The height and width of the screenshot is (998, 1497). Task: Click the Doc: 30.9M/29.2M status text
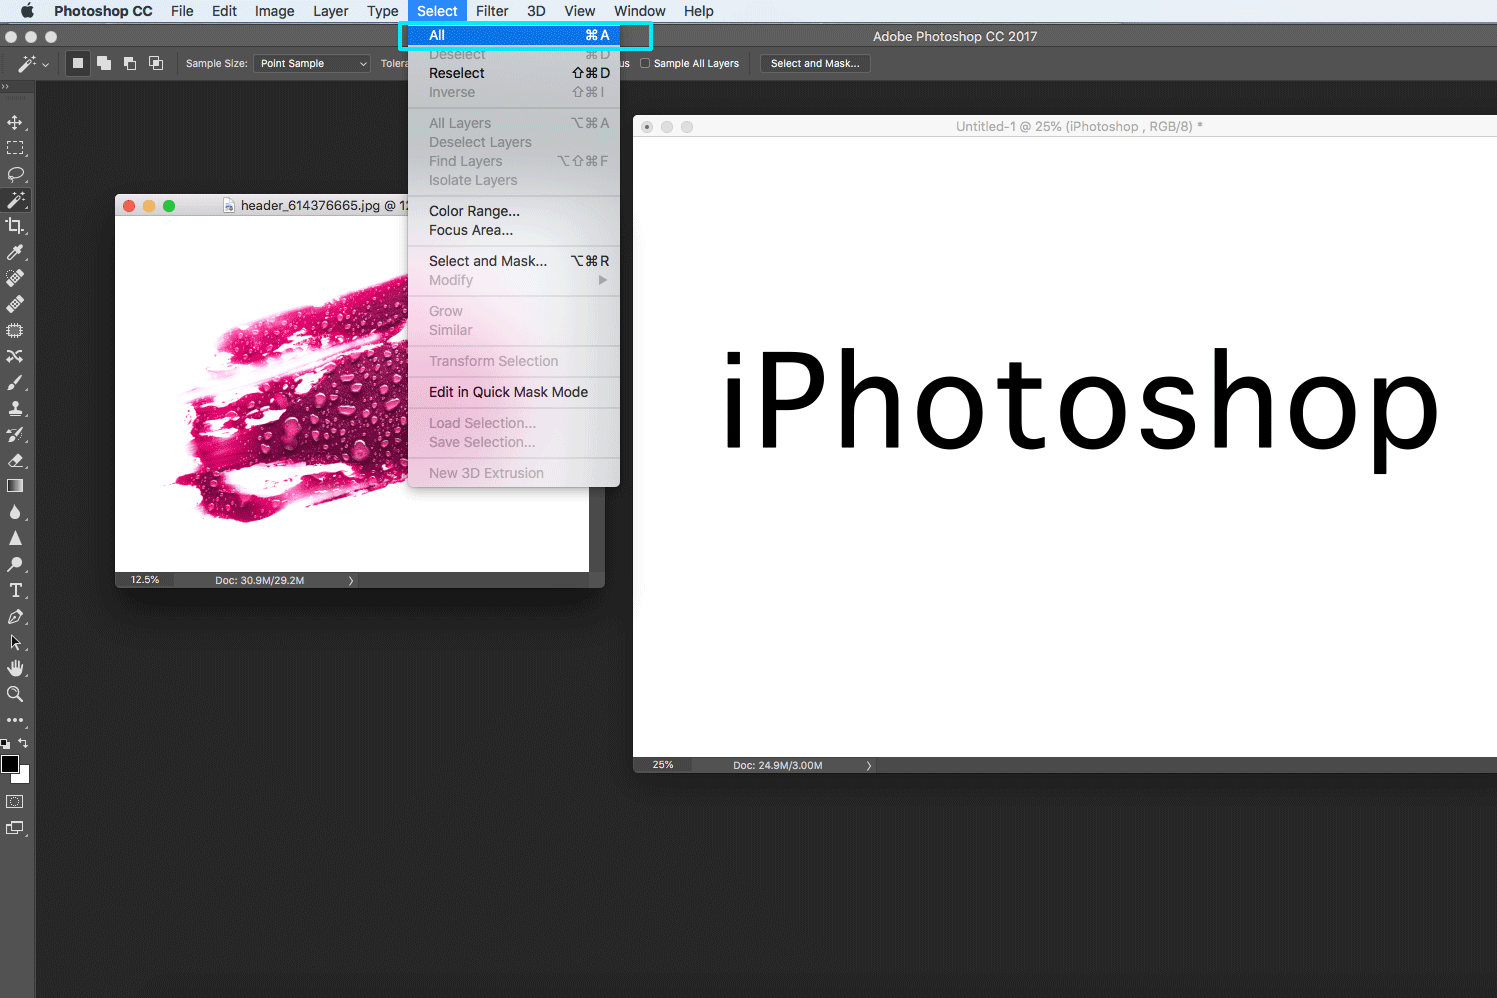point(260,580)
